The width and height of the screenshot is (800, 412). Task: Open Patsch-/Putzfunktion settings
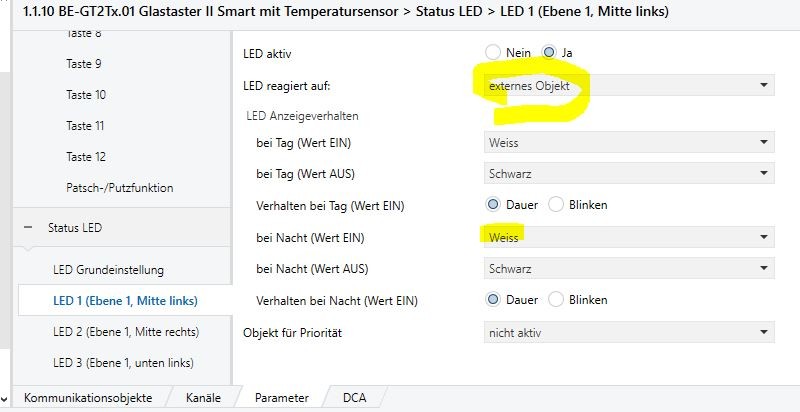pyautogui.click(x=119, y=188)
